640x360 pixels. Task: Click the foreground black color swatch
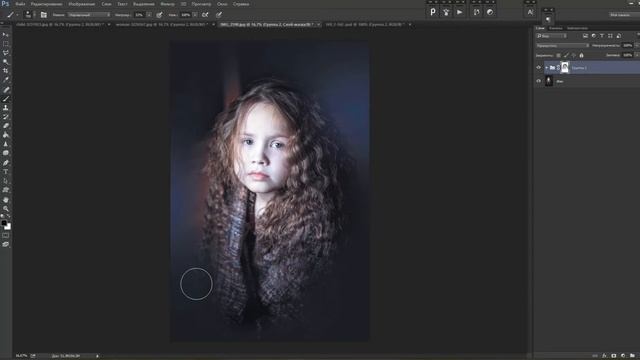(x=4, y=223)
